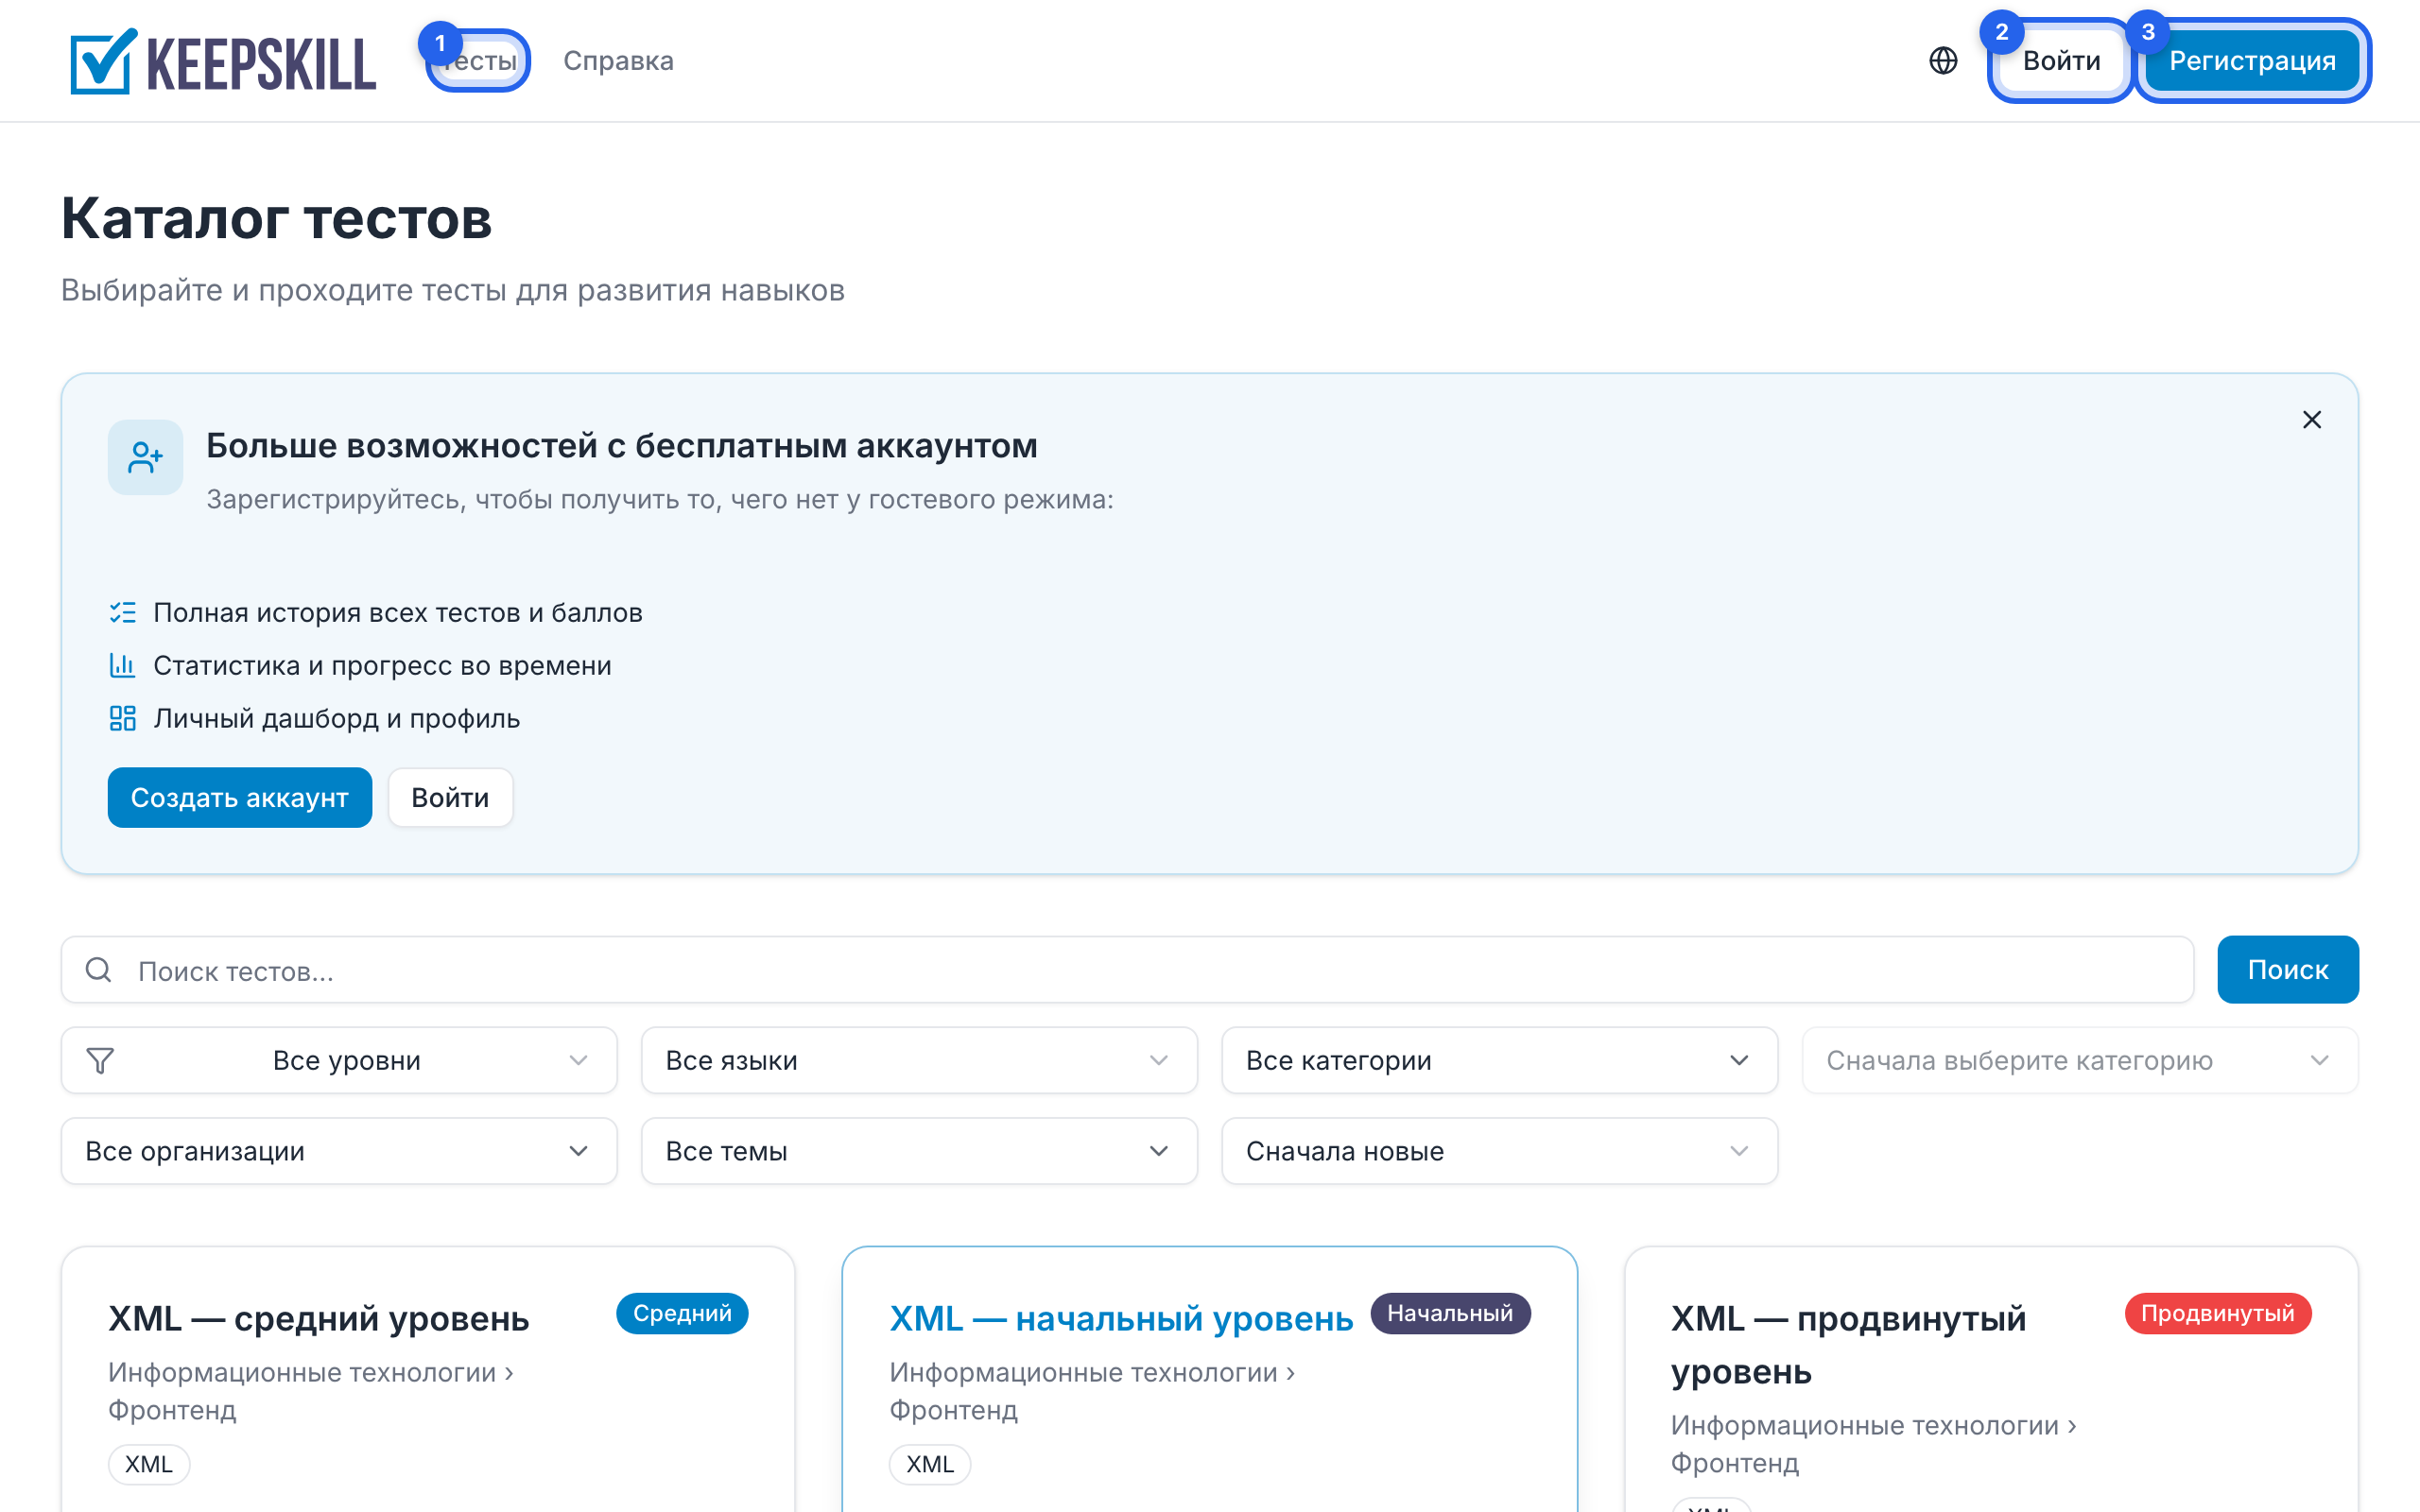2420x1512 pixels.
Task: Click the funnel filter icon
Action: click(100, 1060)
